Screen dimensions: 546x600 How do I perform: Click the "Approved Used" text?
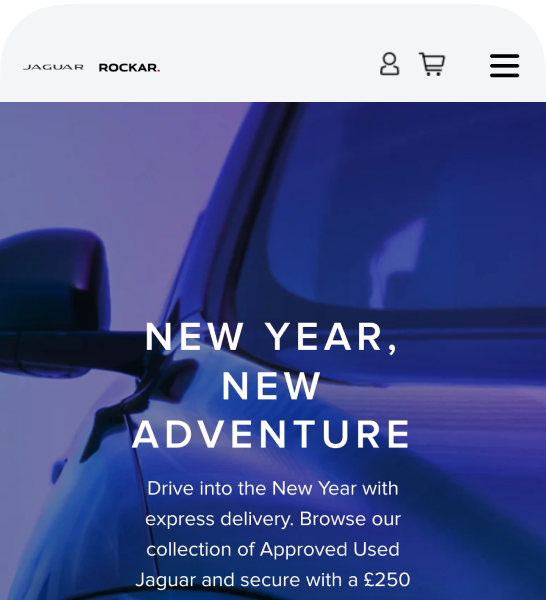click(x=329, y=550)
